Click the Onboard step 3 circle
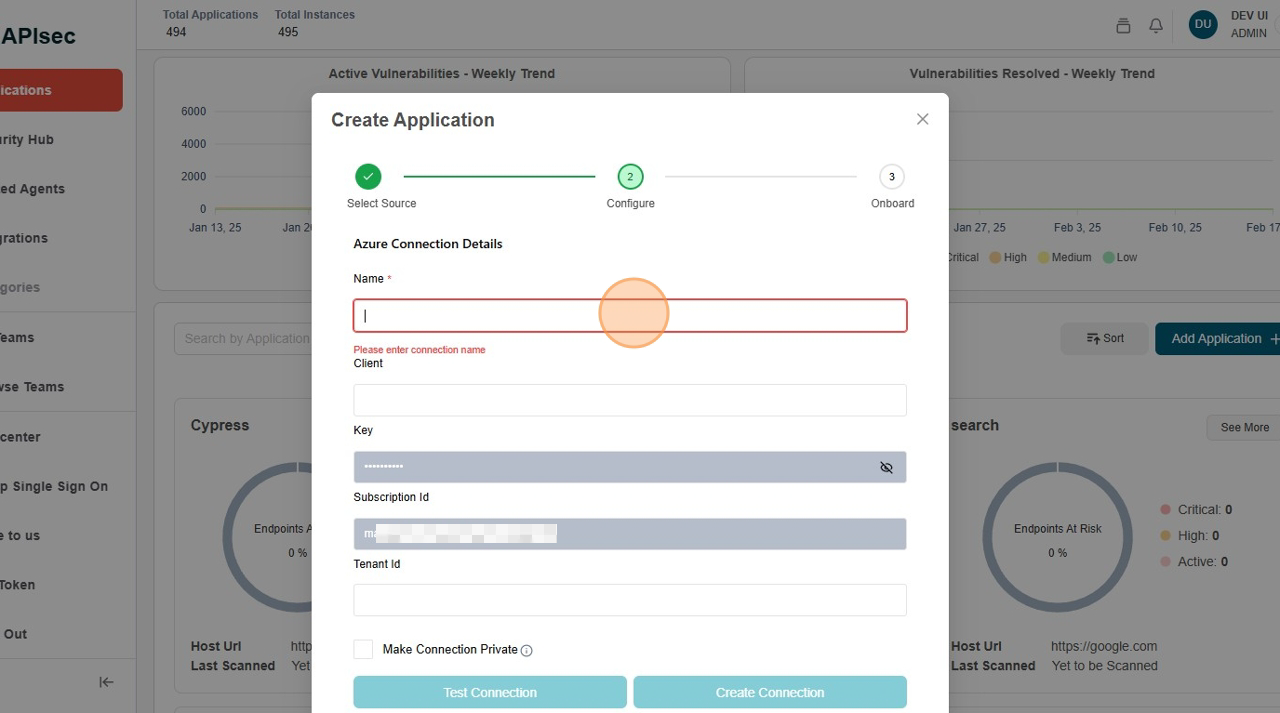 (891, 177)
